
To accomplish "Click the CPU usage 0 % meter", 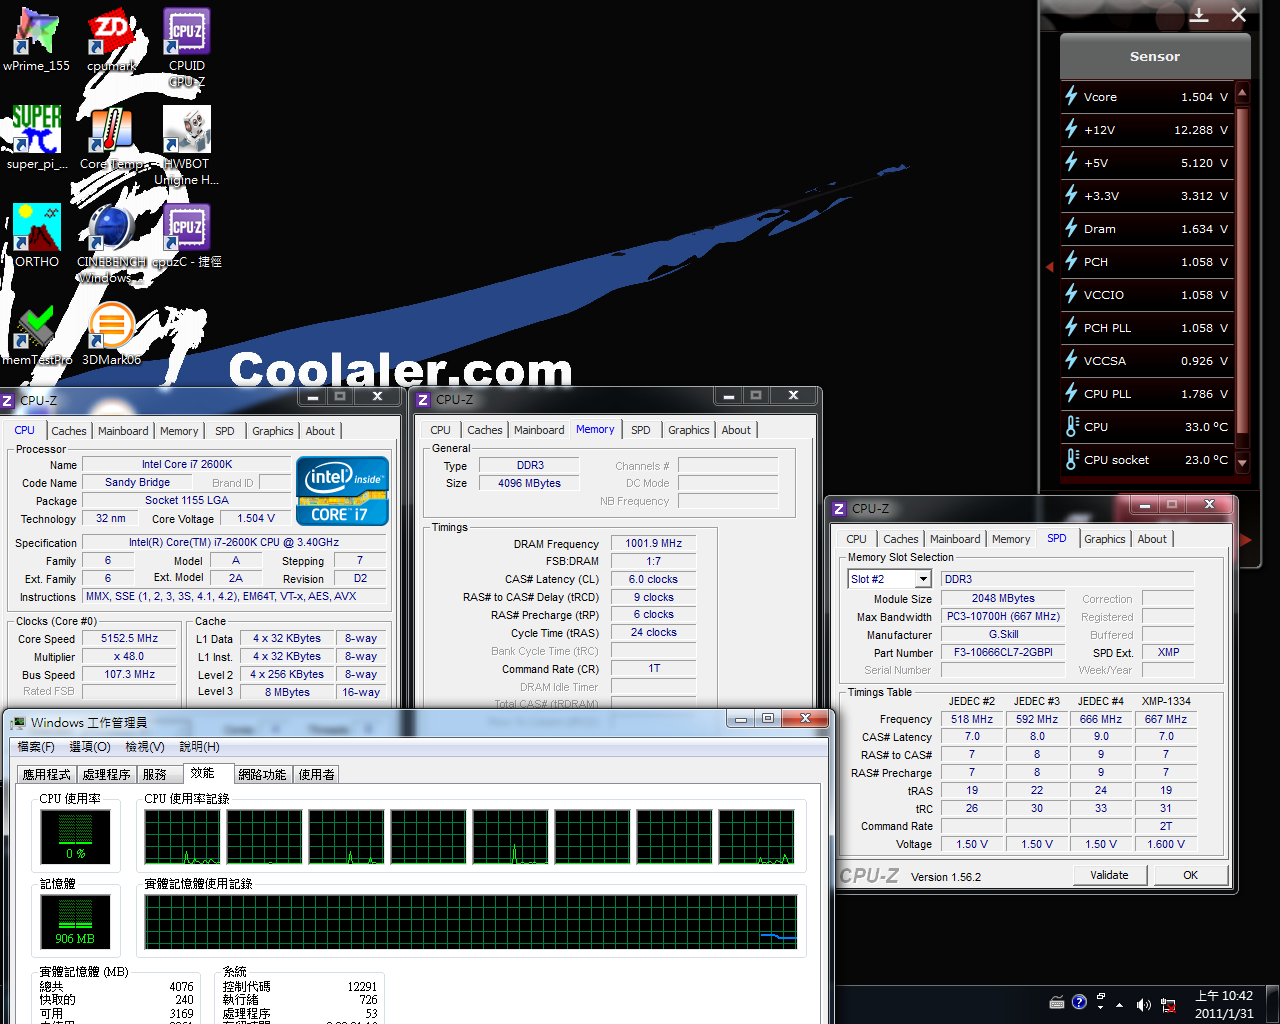I will point(76,836).
